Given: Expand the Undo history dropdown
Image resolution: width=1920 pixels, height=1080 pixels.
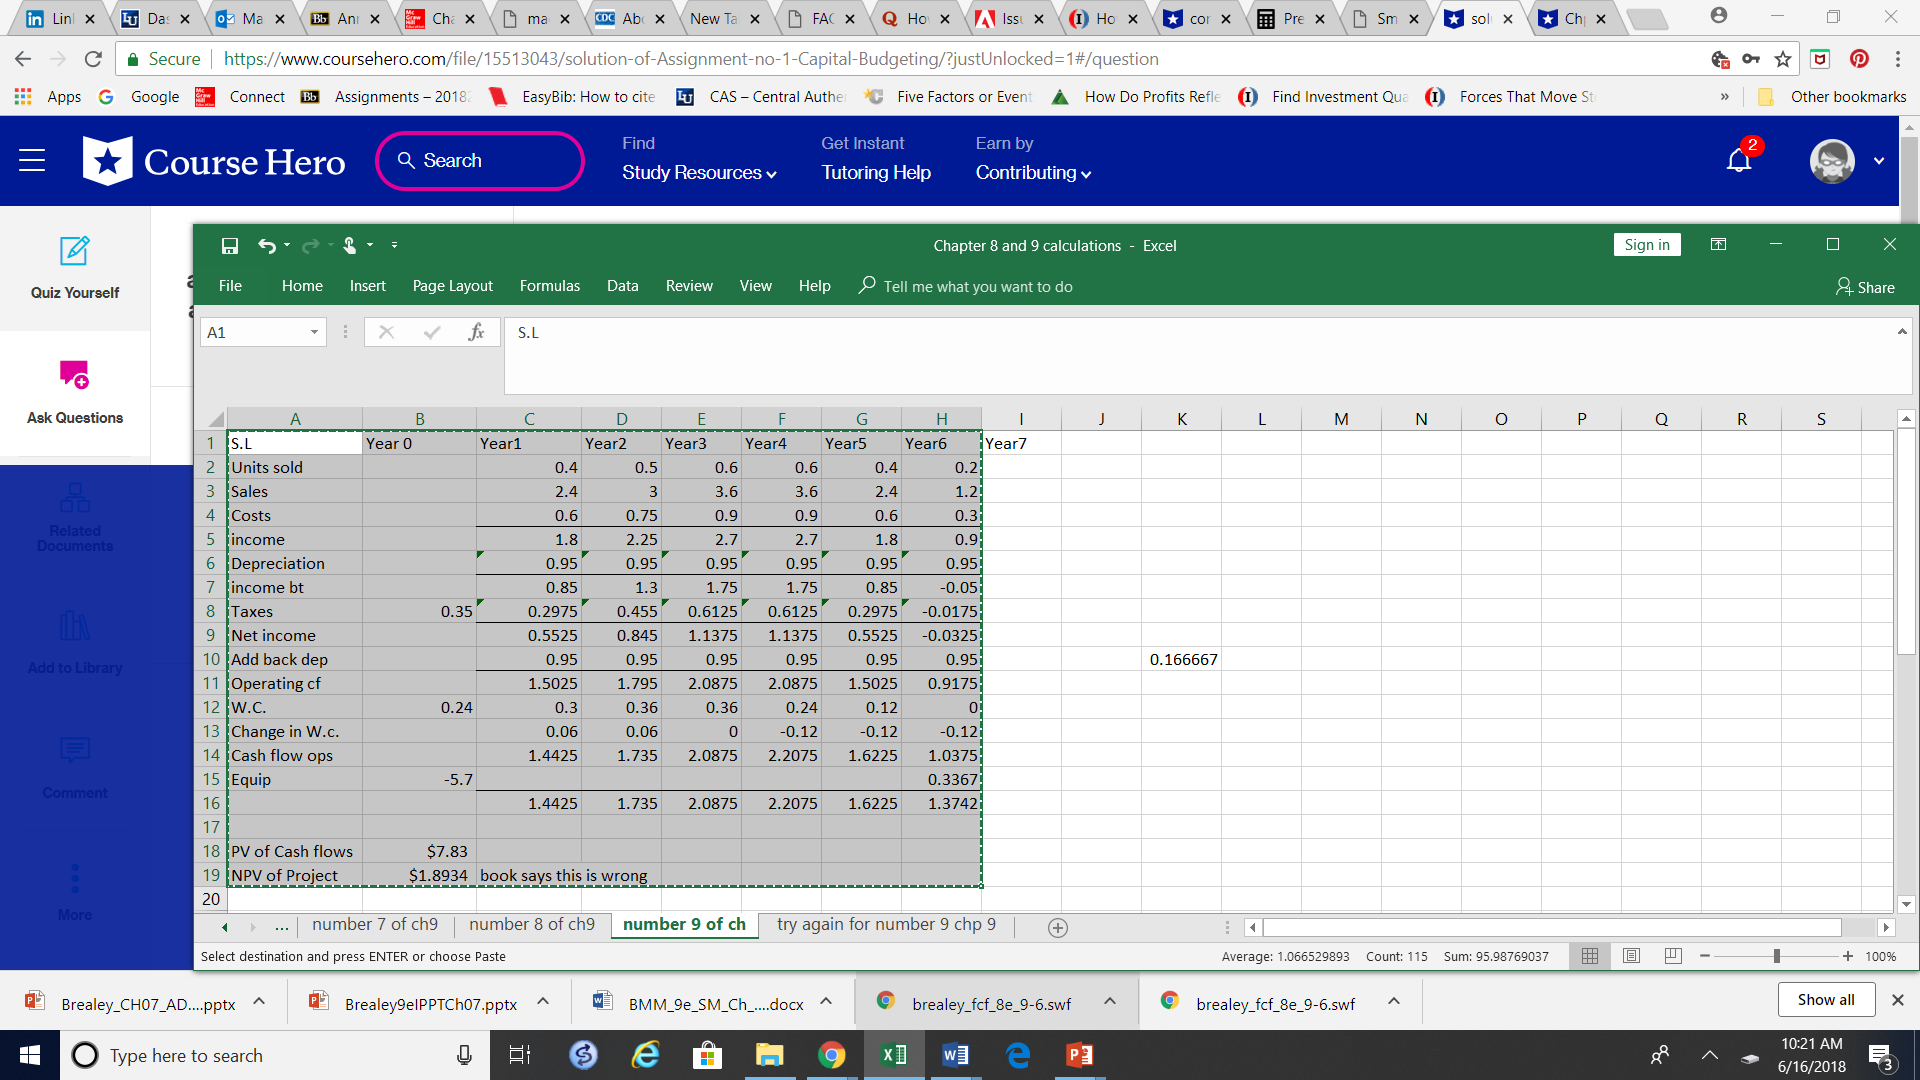Looking at the screenshot, I should click(x=285, y=245).
